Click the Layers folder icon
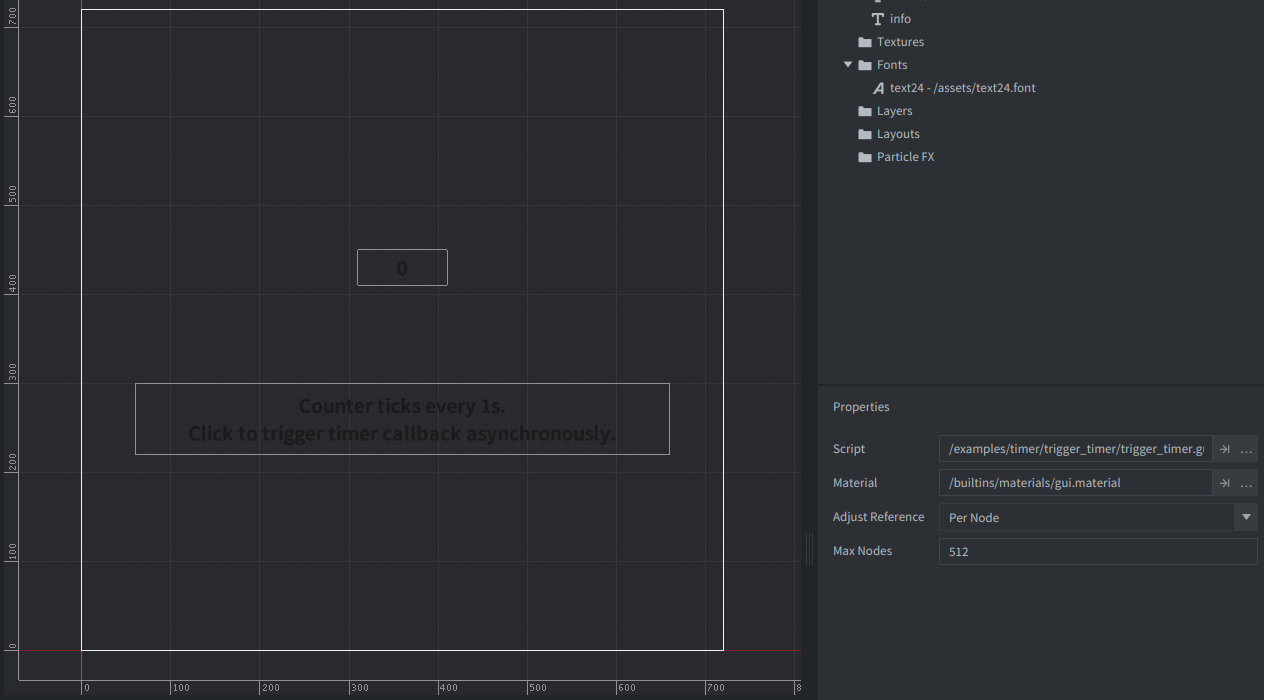 click(865, 111)
